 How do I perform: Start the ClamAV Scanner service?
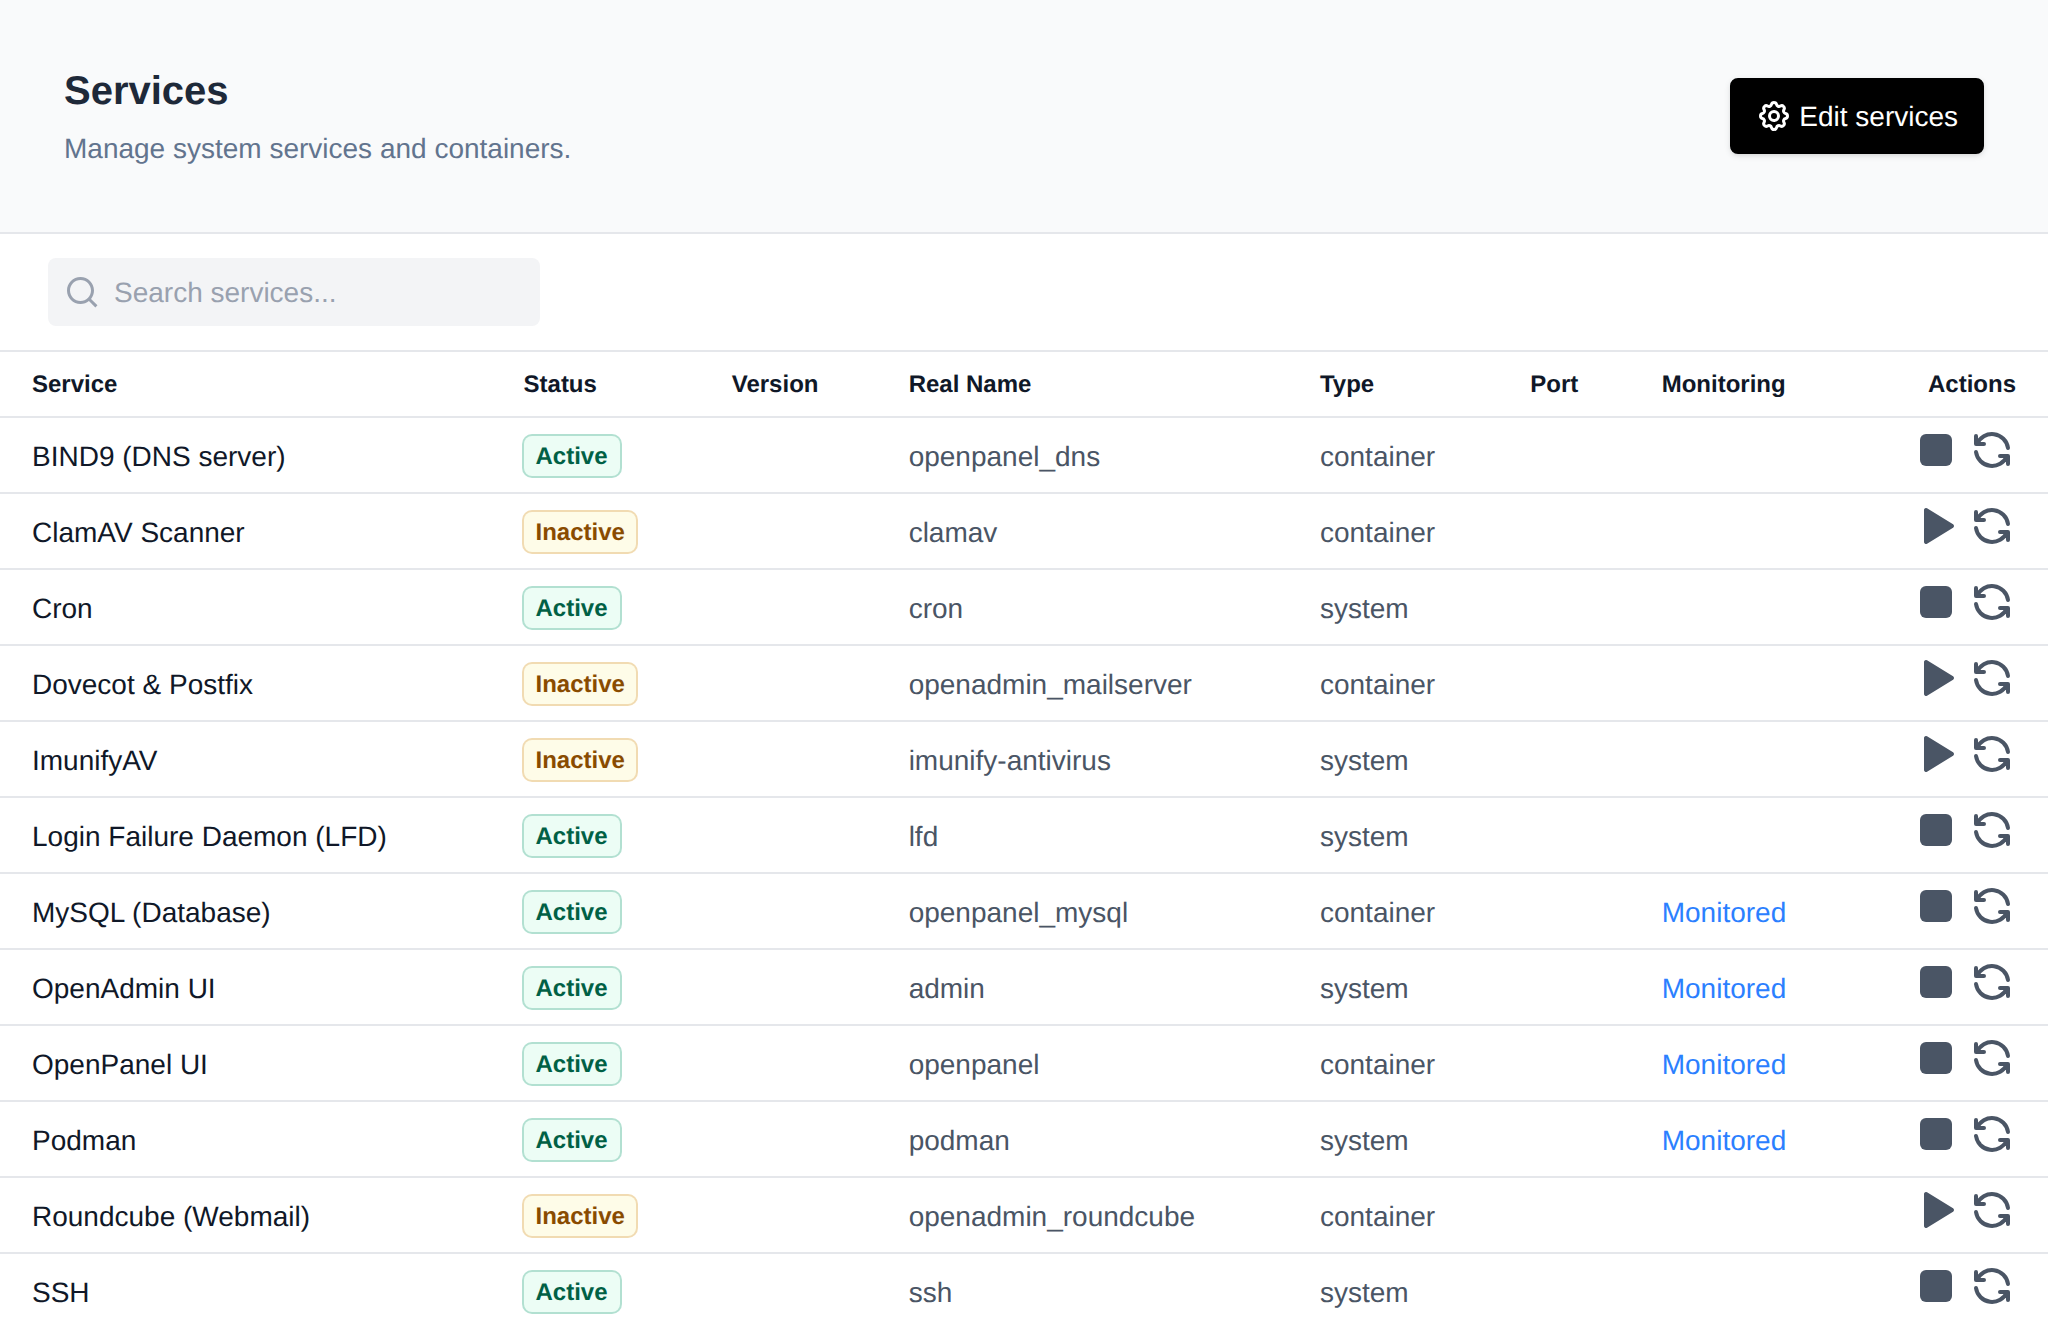(x=1938, y=527)
